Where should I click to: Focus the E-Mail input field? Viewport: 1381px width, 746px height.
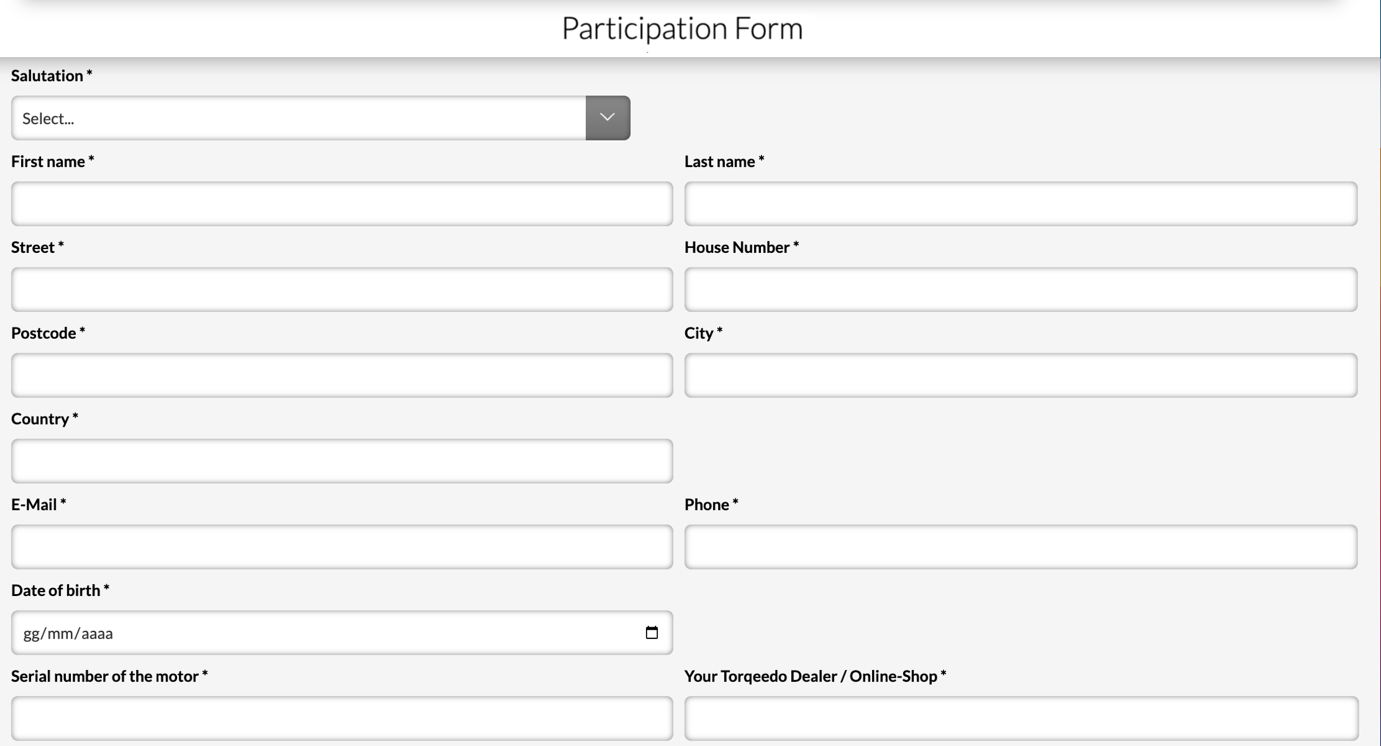point(342,548)
